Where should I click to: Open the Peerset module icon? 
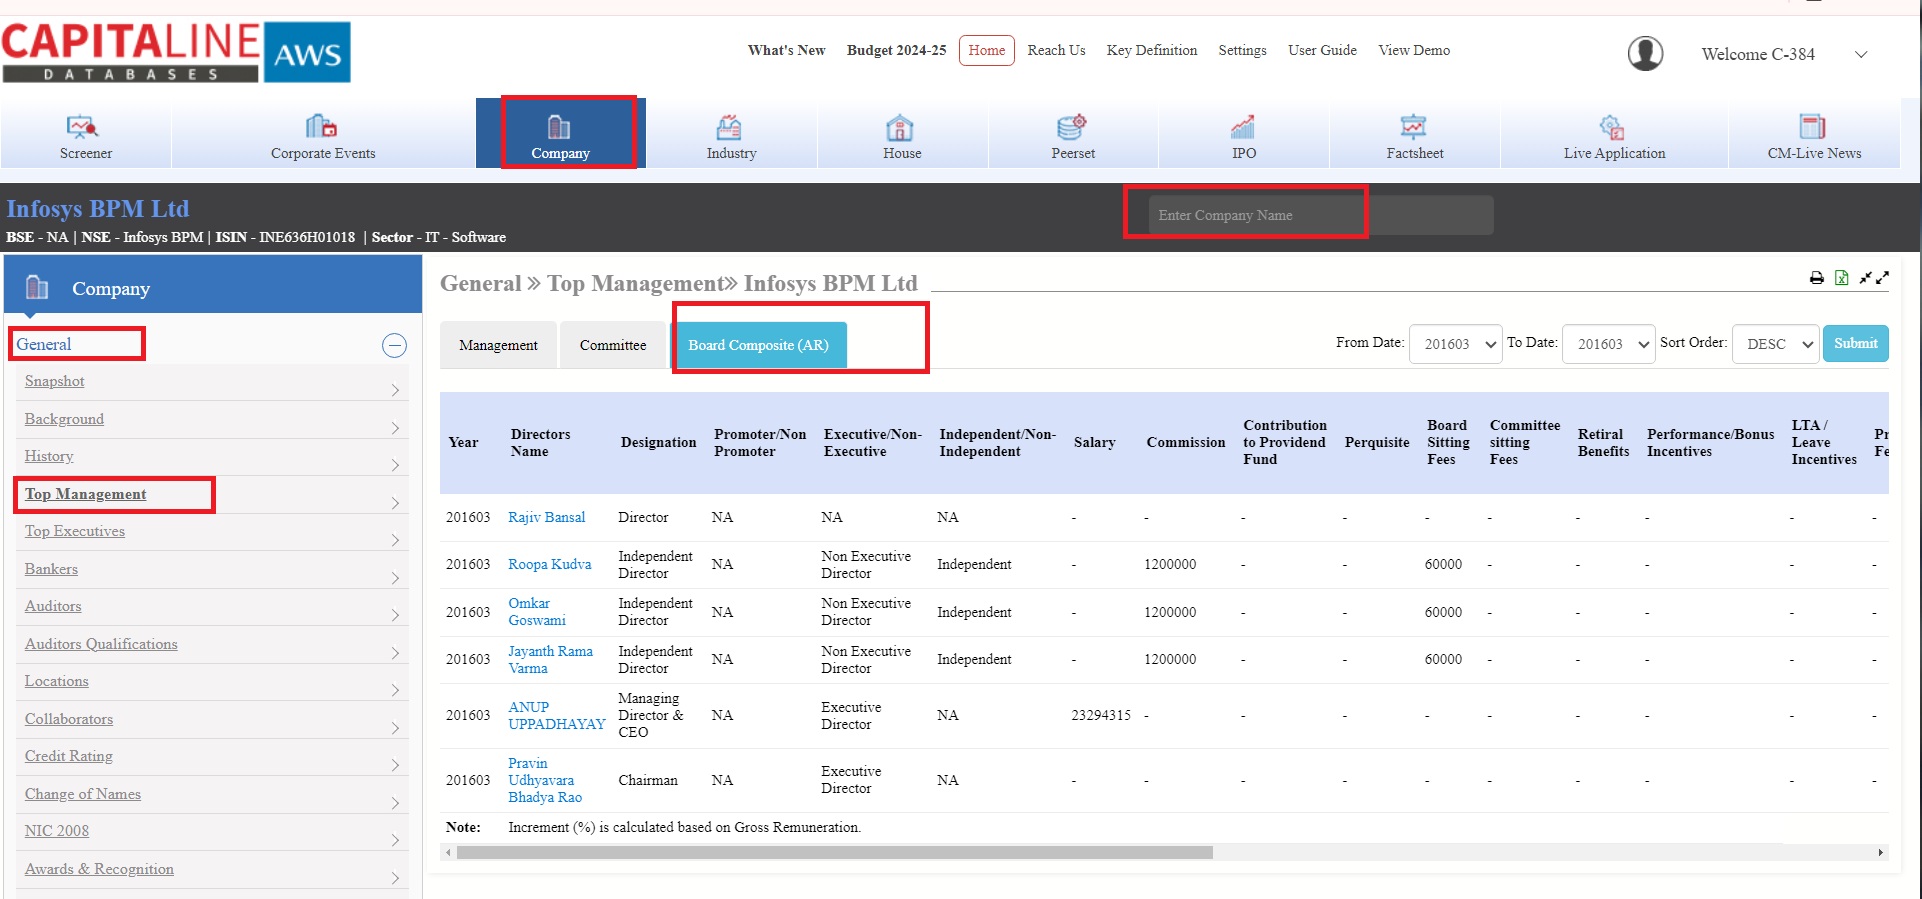click(x=1071, y=127)
